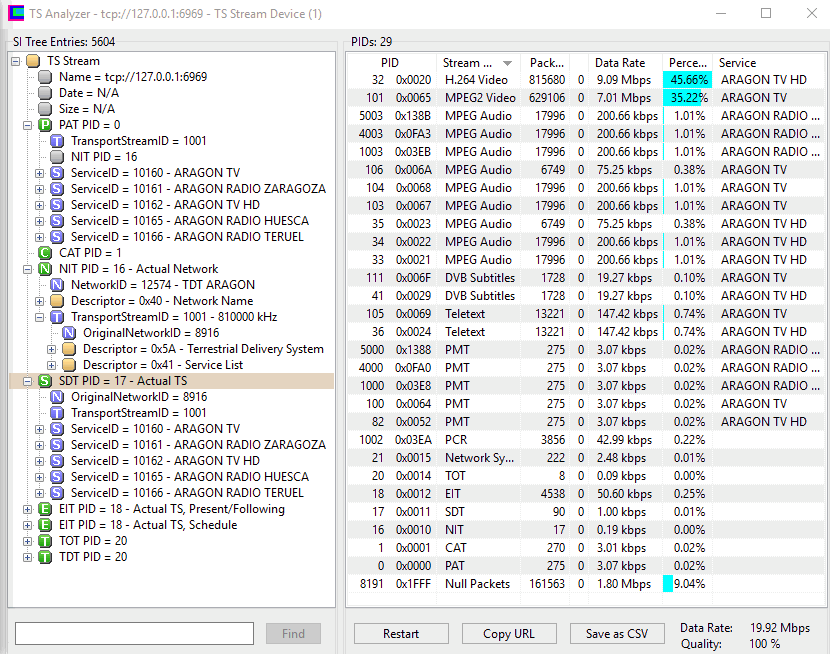Click the T icon beside TransportStreamID = 1001 under PAT
The width and height of the screenshot is (830, 654).
click(x=57, y=141)
